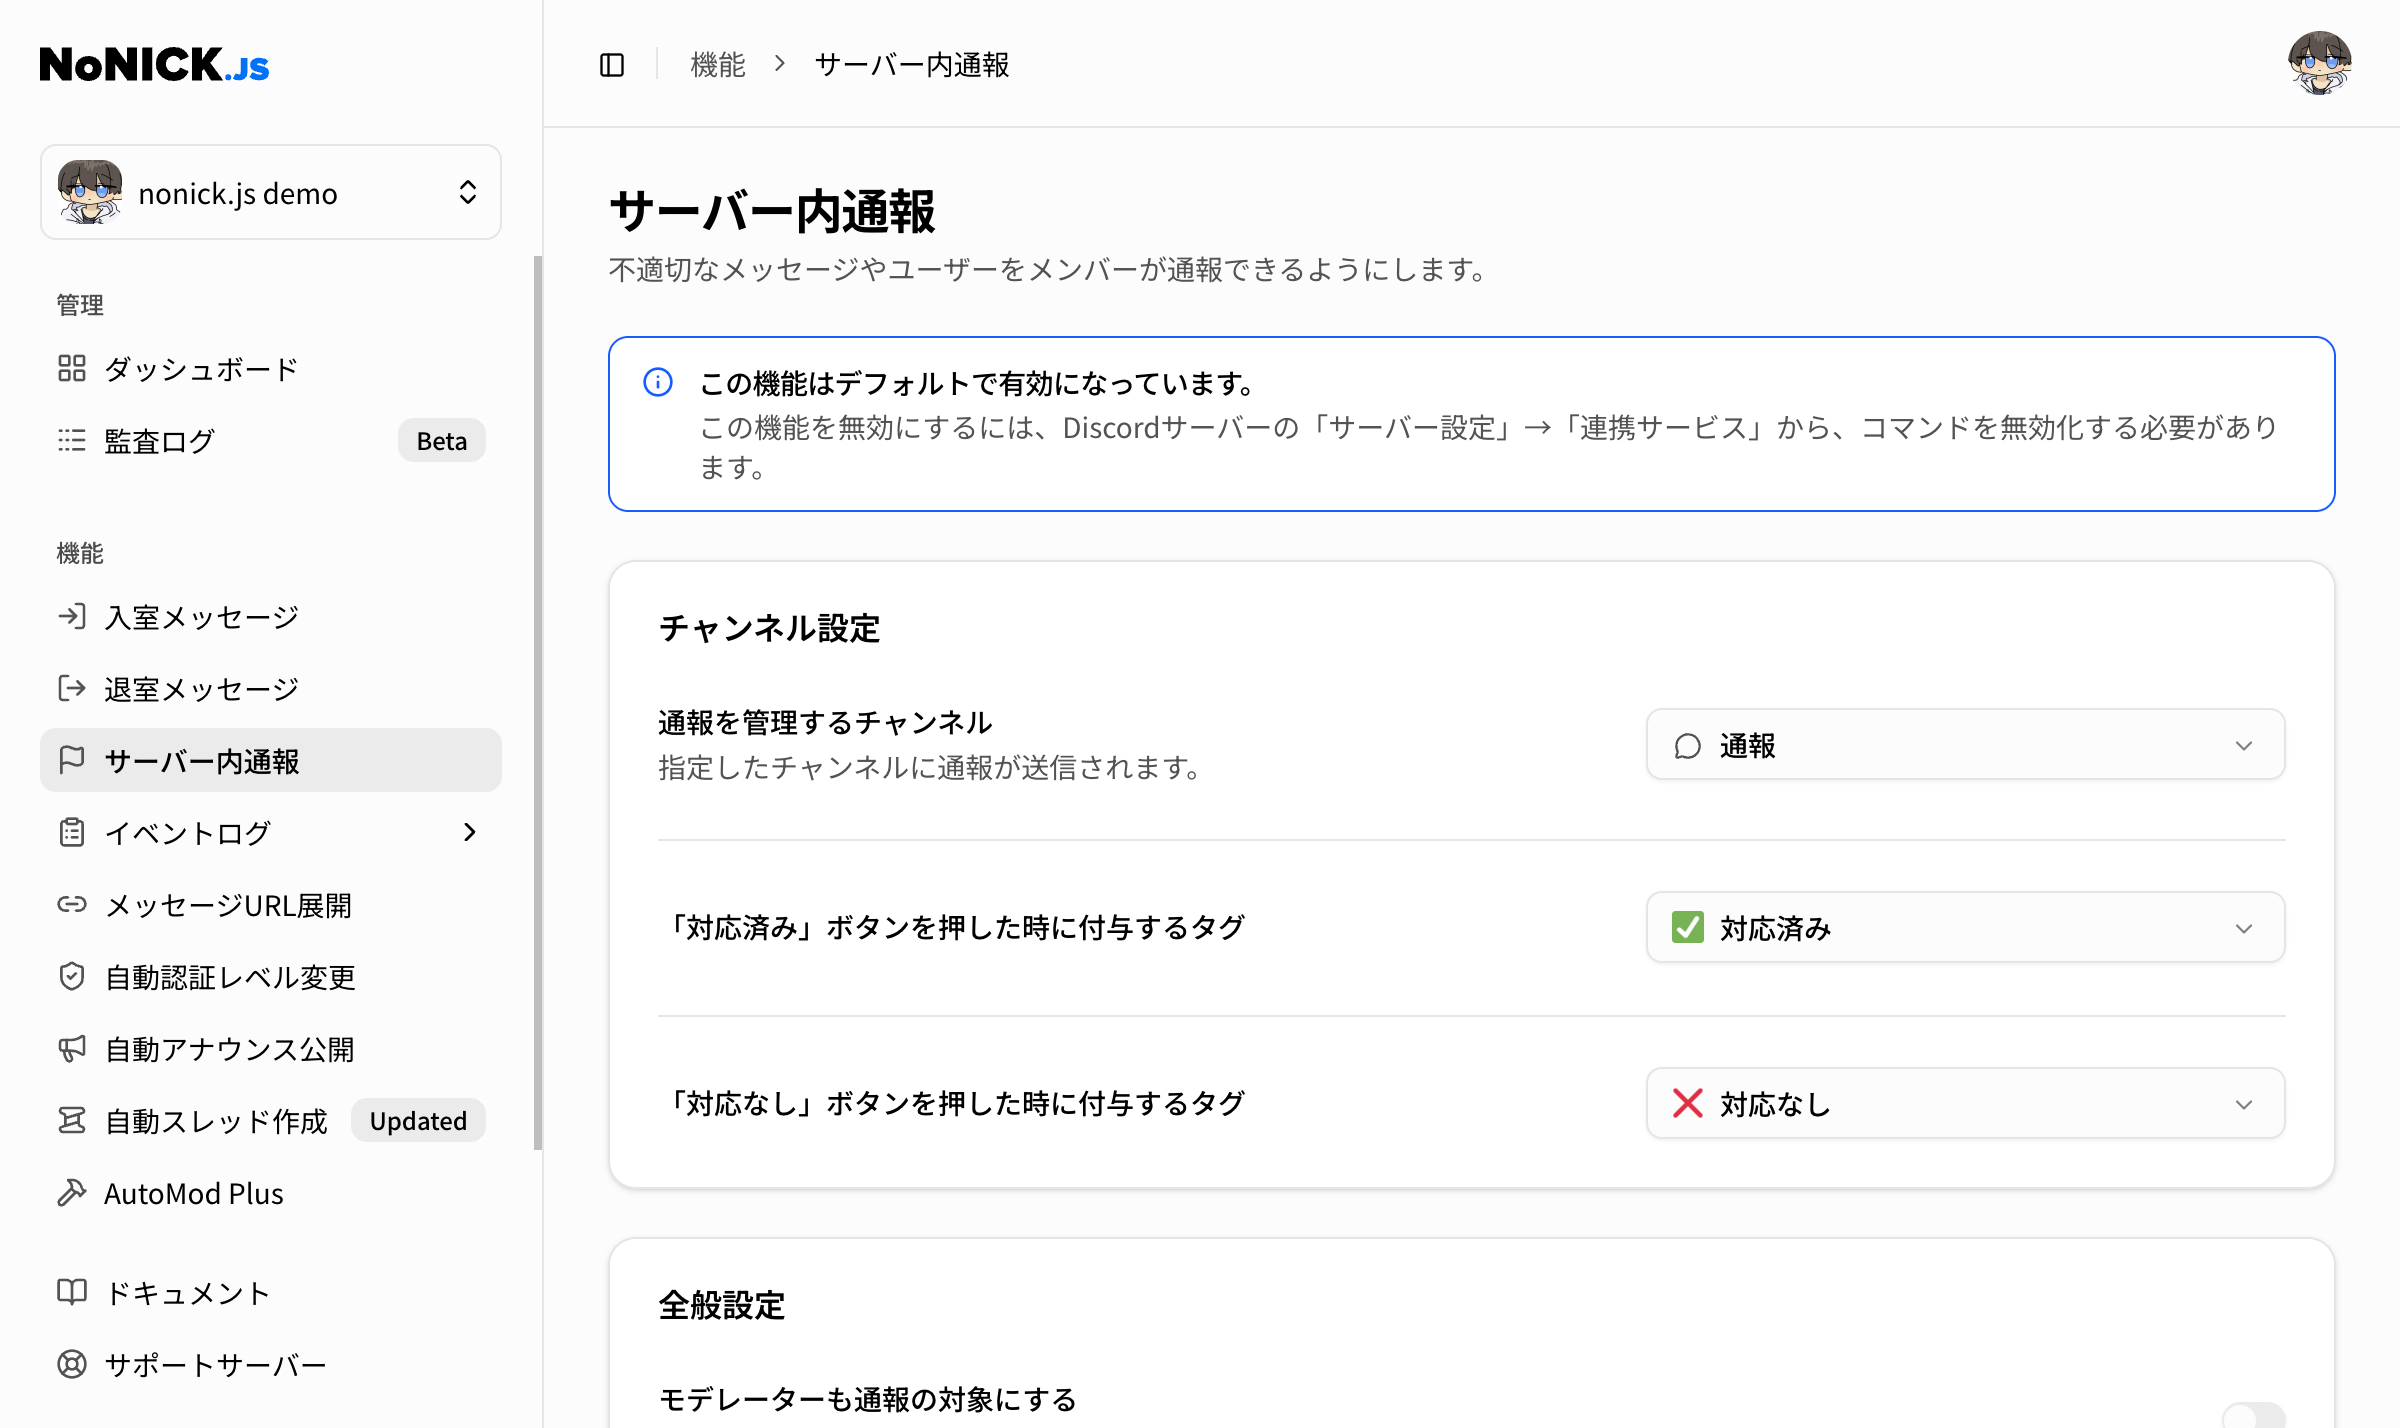The height and width of the screenshot is (1428, 2400).
Task: Select the 監査ログ audit log icon
Action: click(x=71, y=440)
